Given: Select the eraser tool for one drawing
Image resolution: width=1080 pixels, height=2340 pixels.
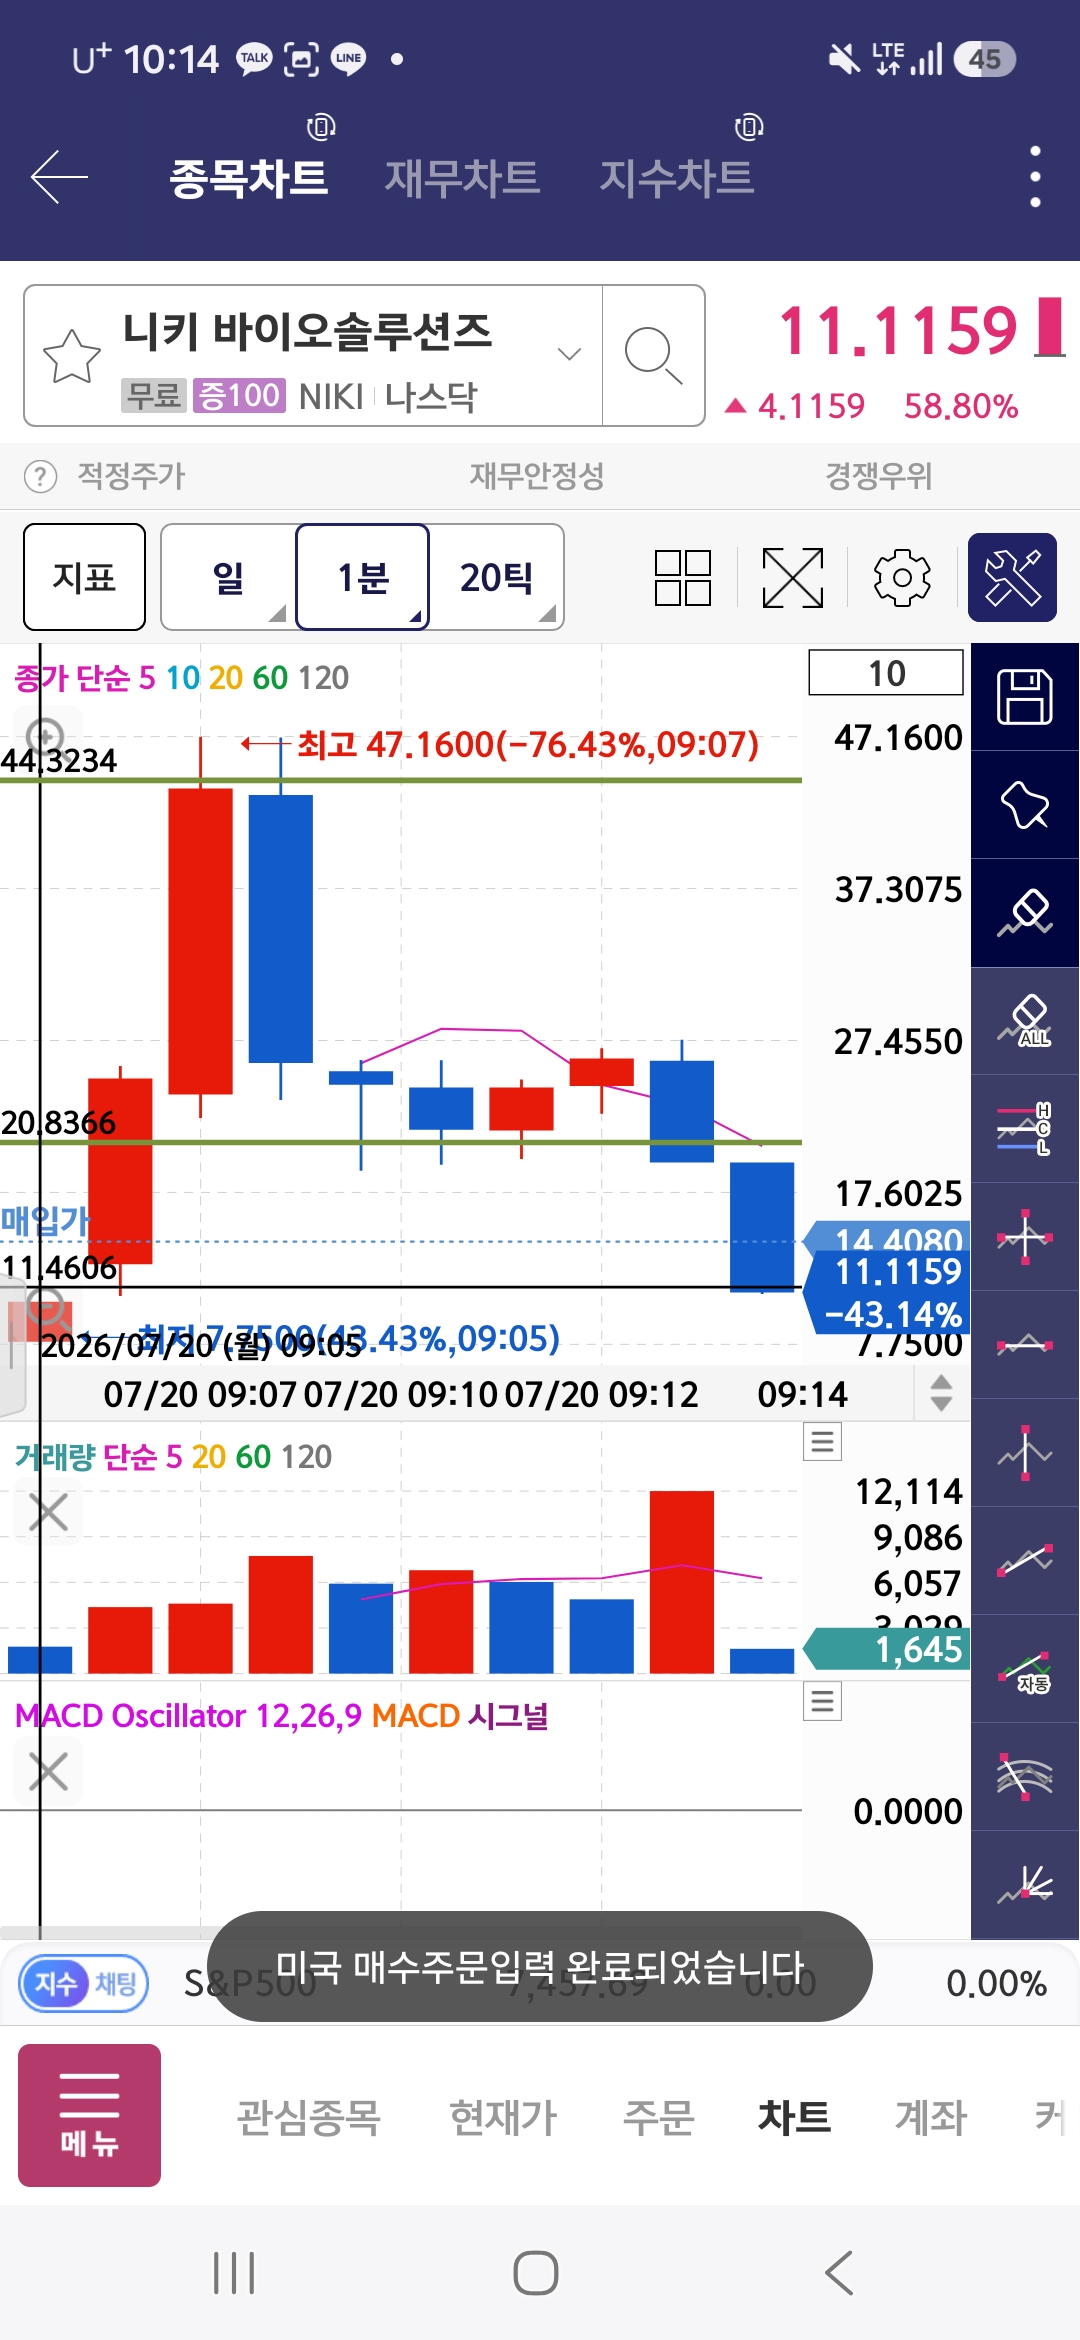Looking at the screenshot, I should pos(1025,913).
